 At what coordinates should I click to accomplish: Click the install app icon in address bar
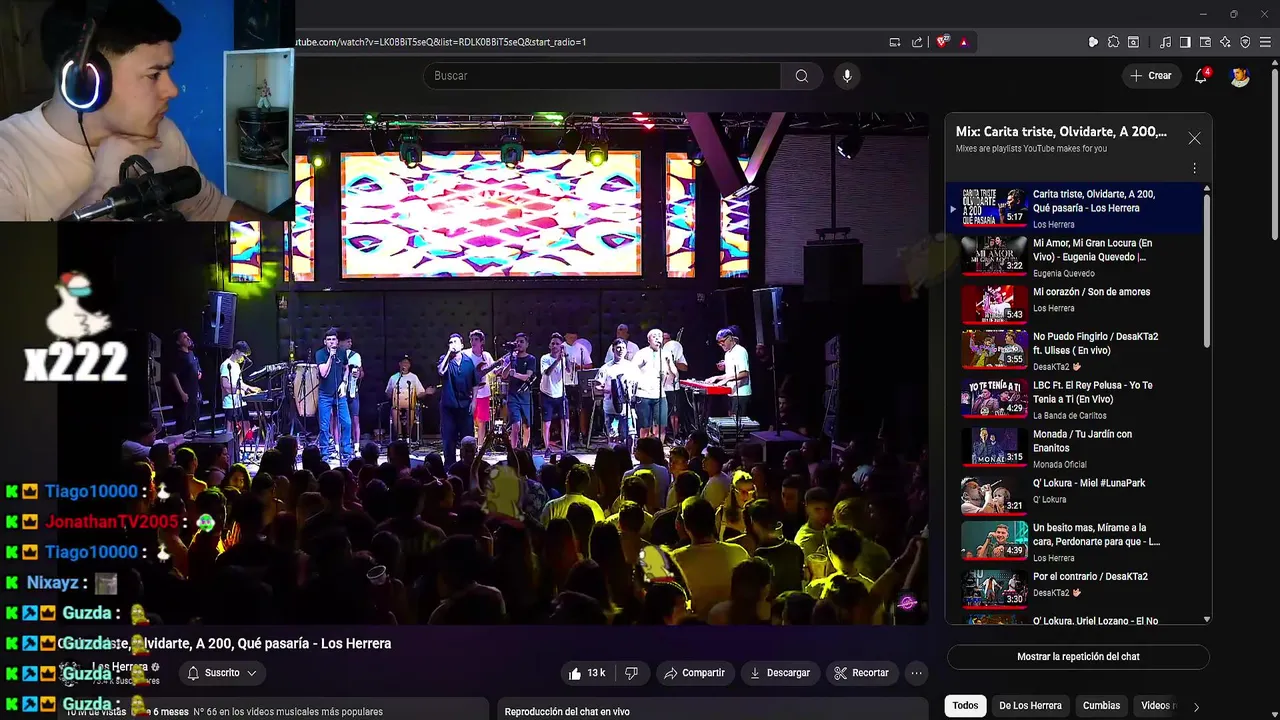tap(895, 42)
